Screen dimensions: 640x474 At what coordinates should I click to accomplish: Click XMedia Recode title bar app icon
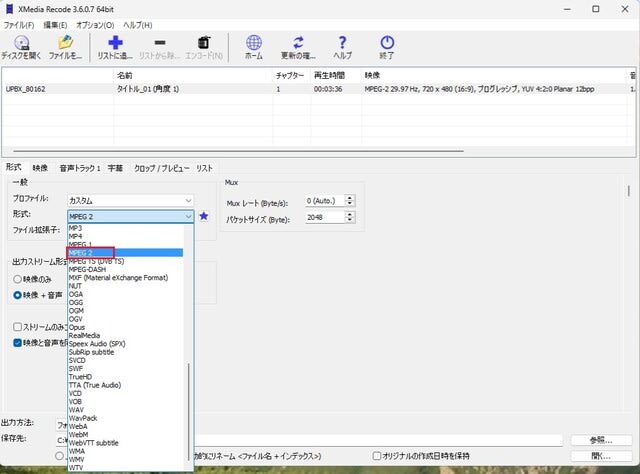coord(9,9)
